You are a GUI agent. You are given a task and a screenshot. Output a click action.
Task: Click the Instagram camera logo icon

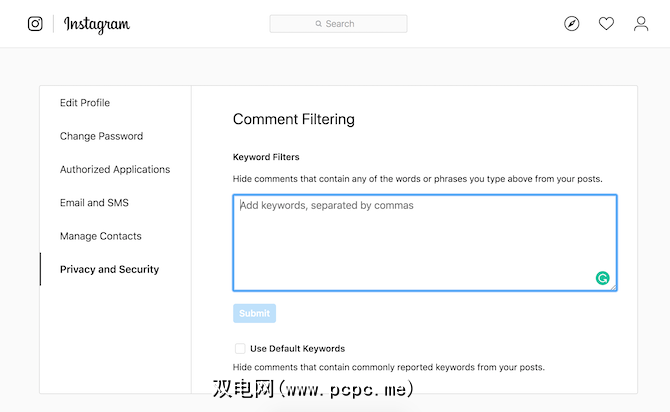(x=35, y=24)
